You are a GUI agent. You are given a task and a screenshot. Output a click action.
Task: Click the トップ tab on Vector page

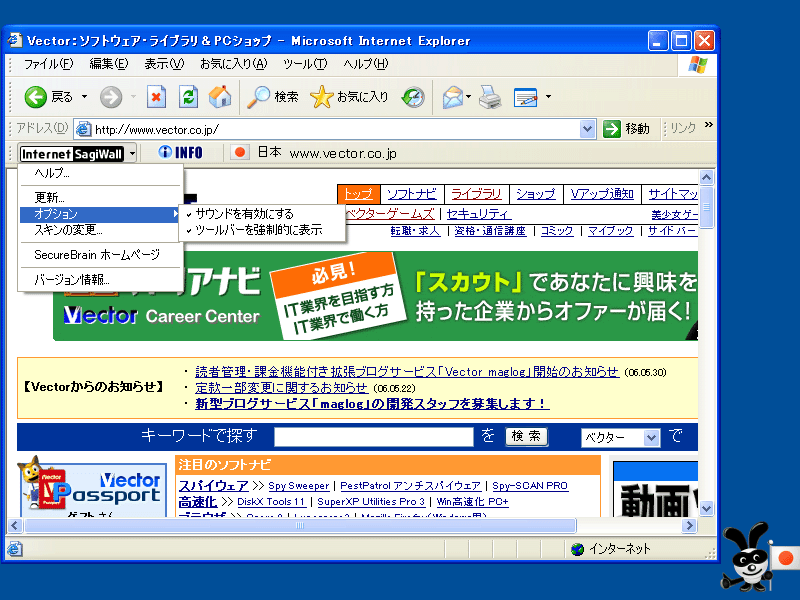tap(358, 194)
